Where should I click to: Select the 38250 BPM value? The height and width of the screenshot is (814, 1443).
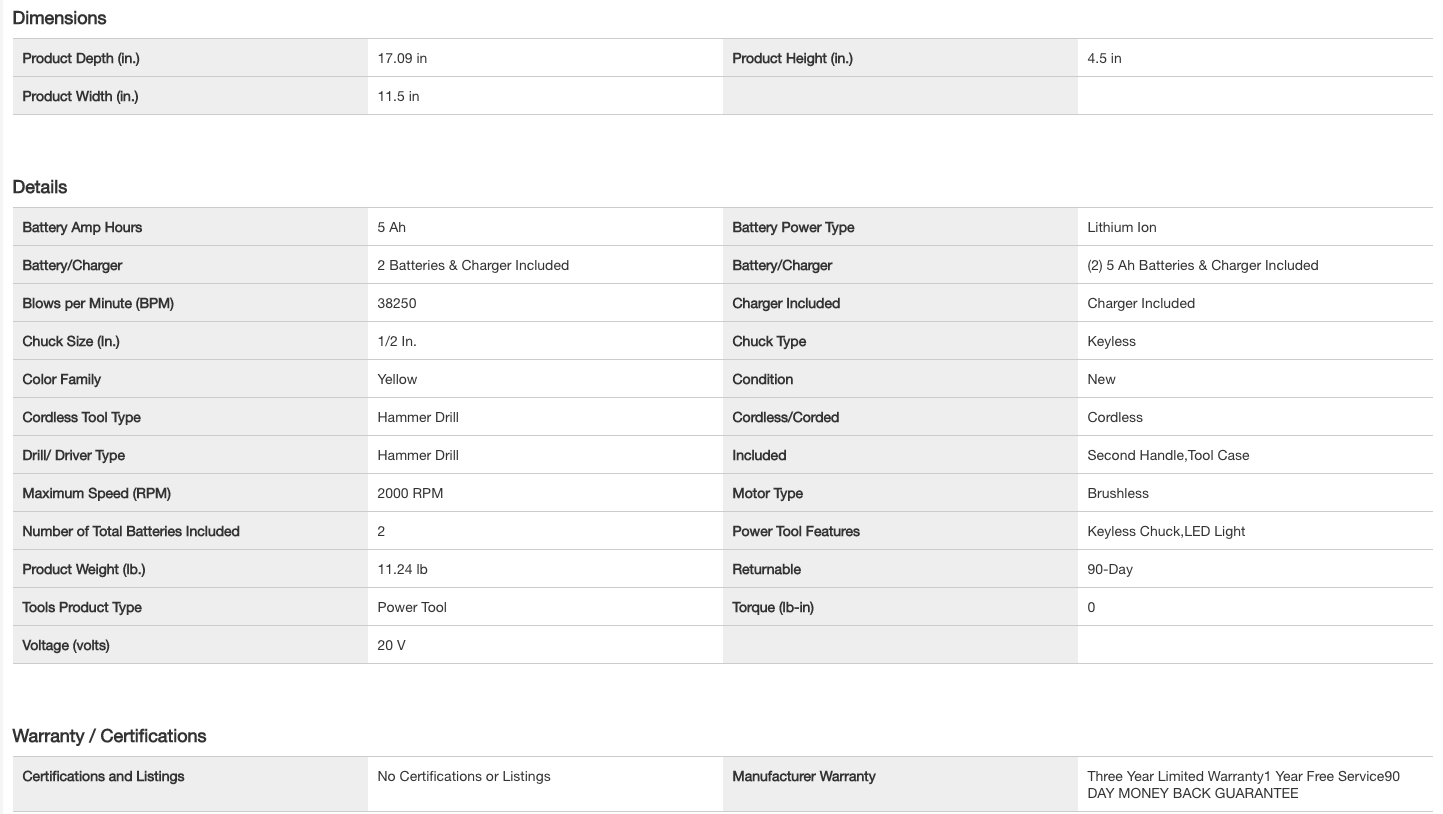click(397, 303)
